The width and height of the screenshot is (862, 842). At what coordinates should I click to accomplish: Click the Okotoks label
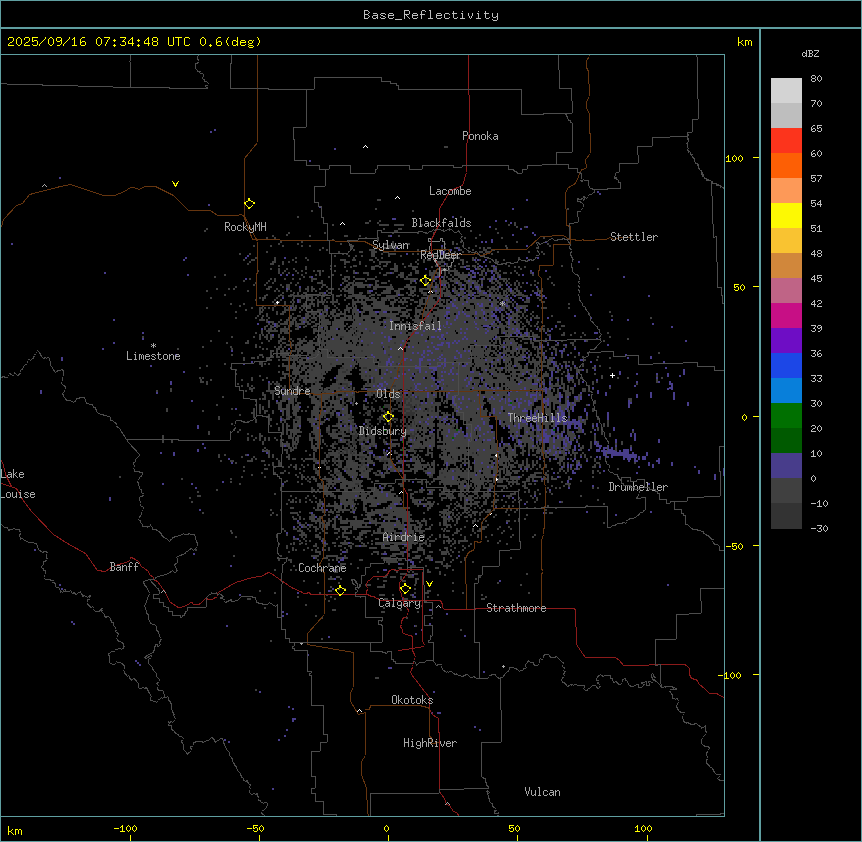coord(412,700)
